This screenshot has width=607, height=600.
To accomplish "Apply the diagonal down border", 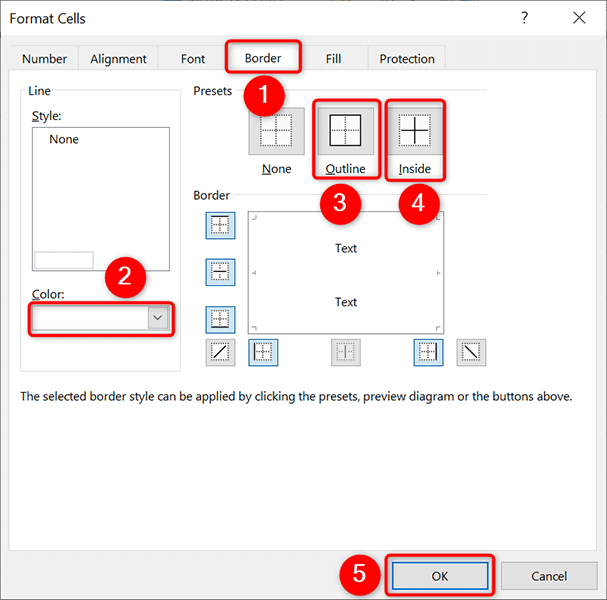I will (471, 352).
